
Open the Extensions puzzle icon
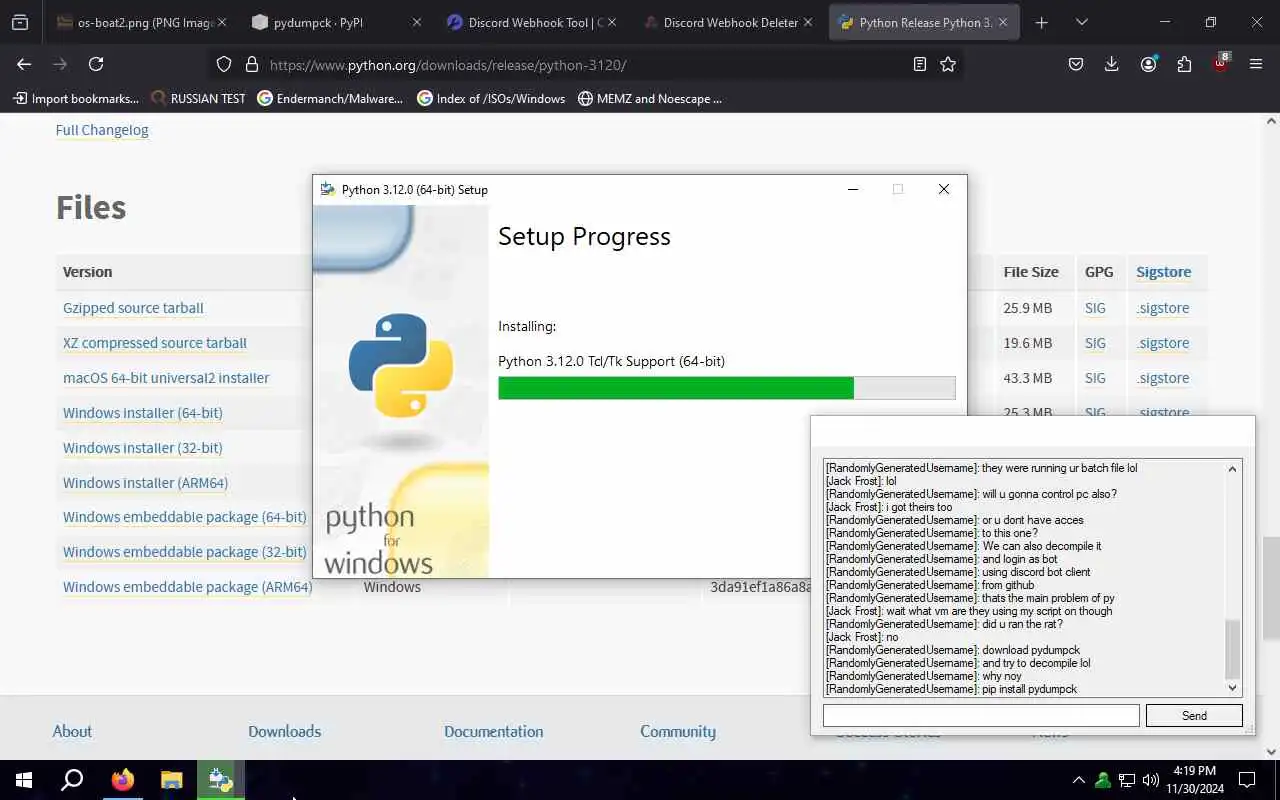tap(1184, 64)
